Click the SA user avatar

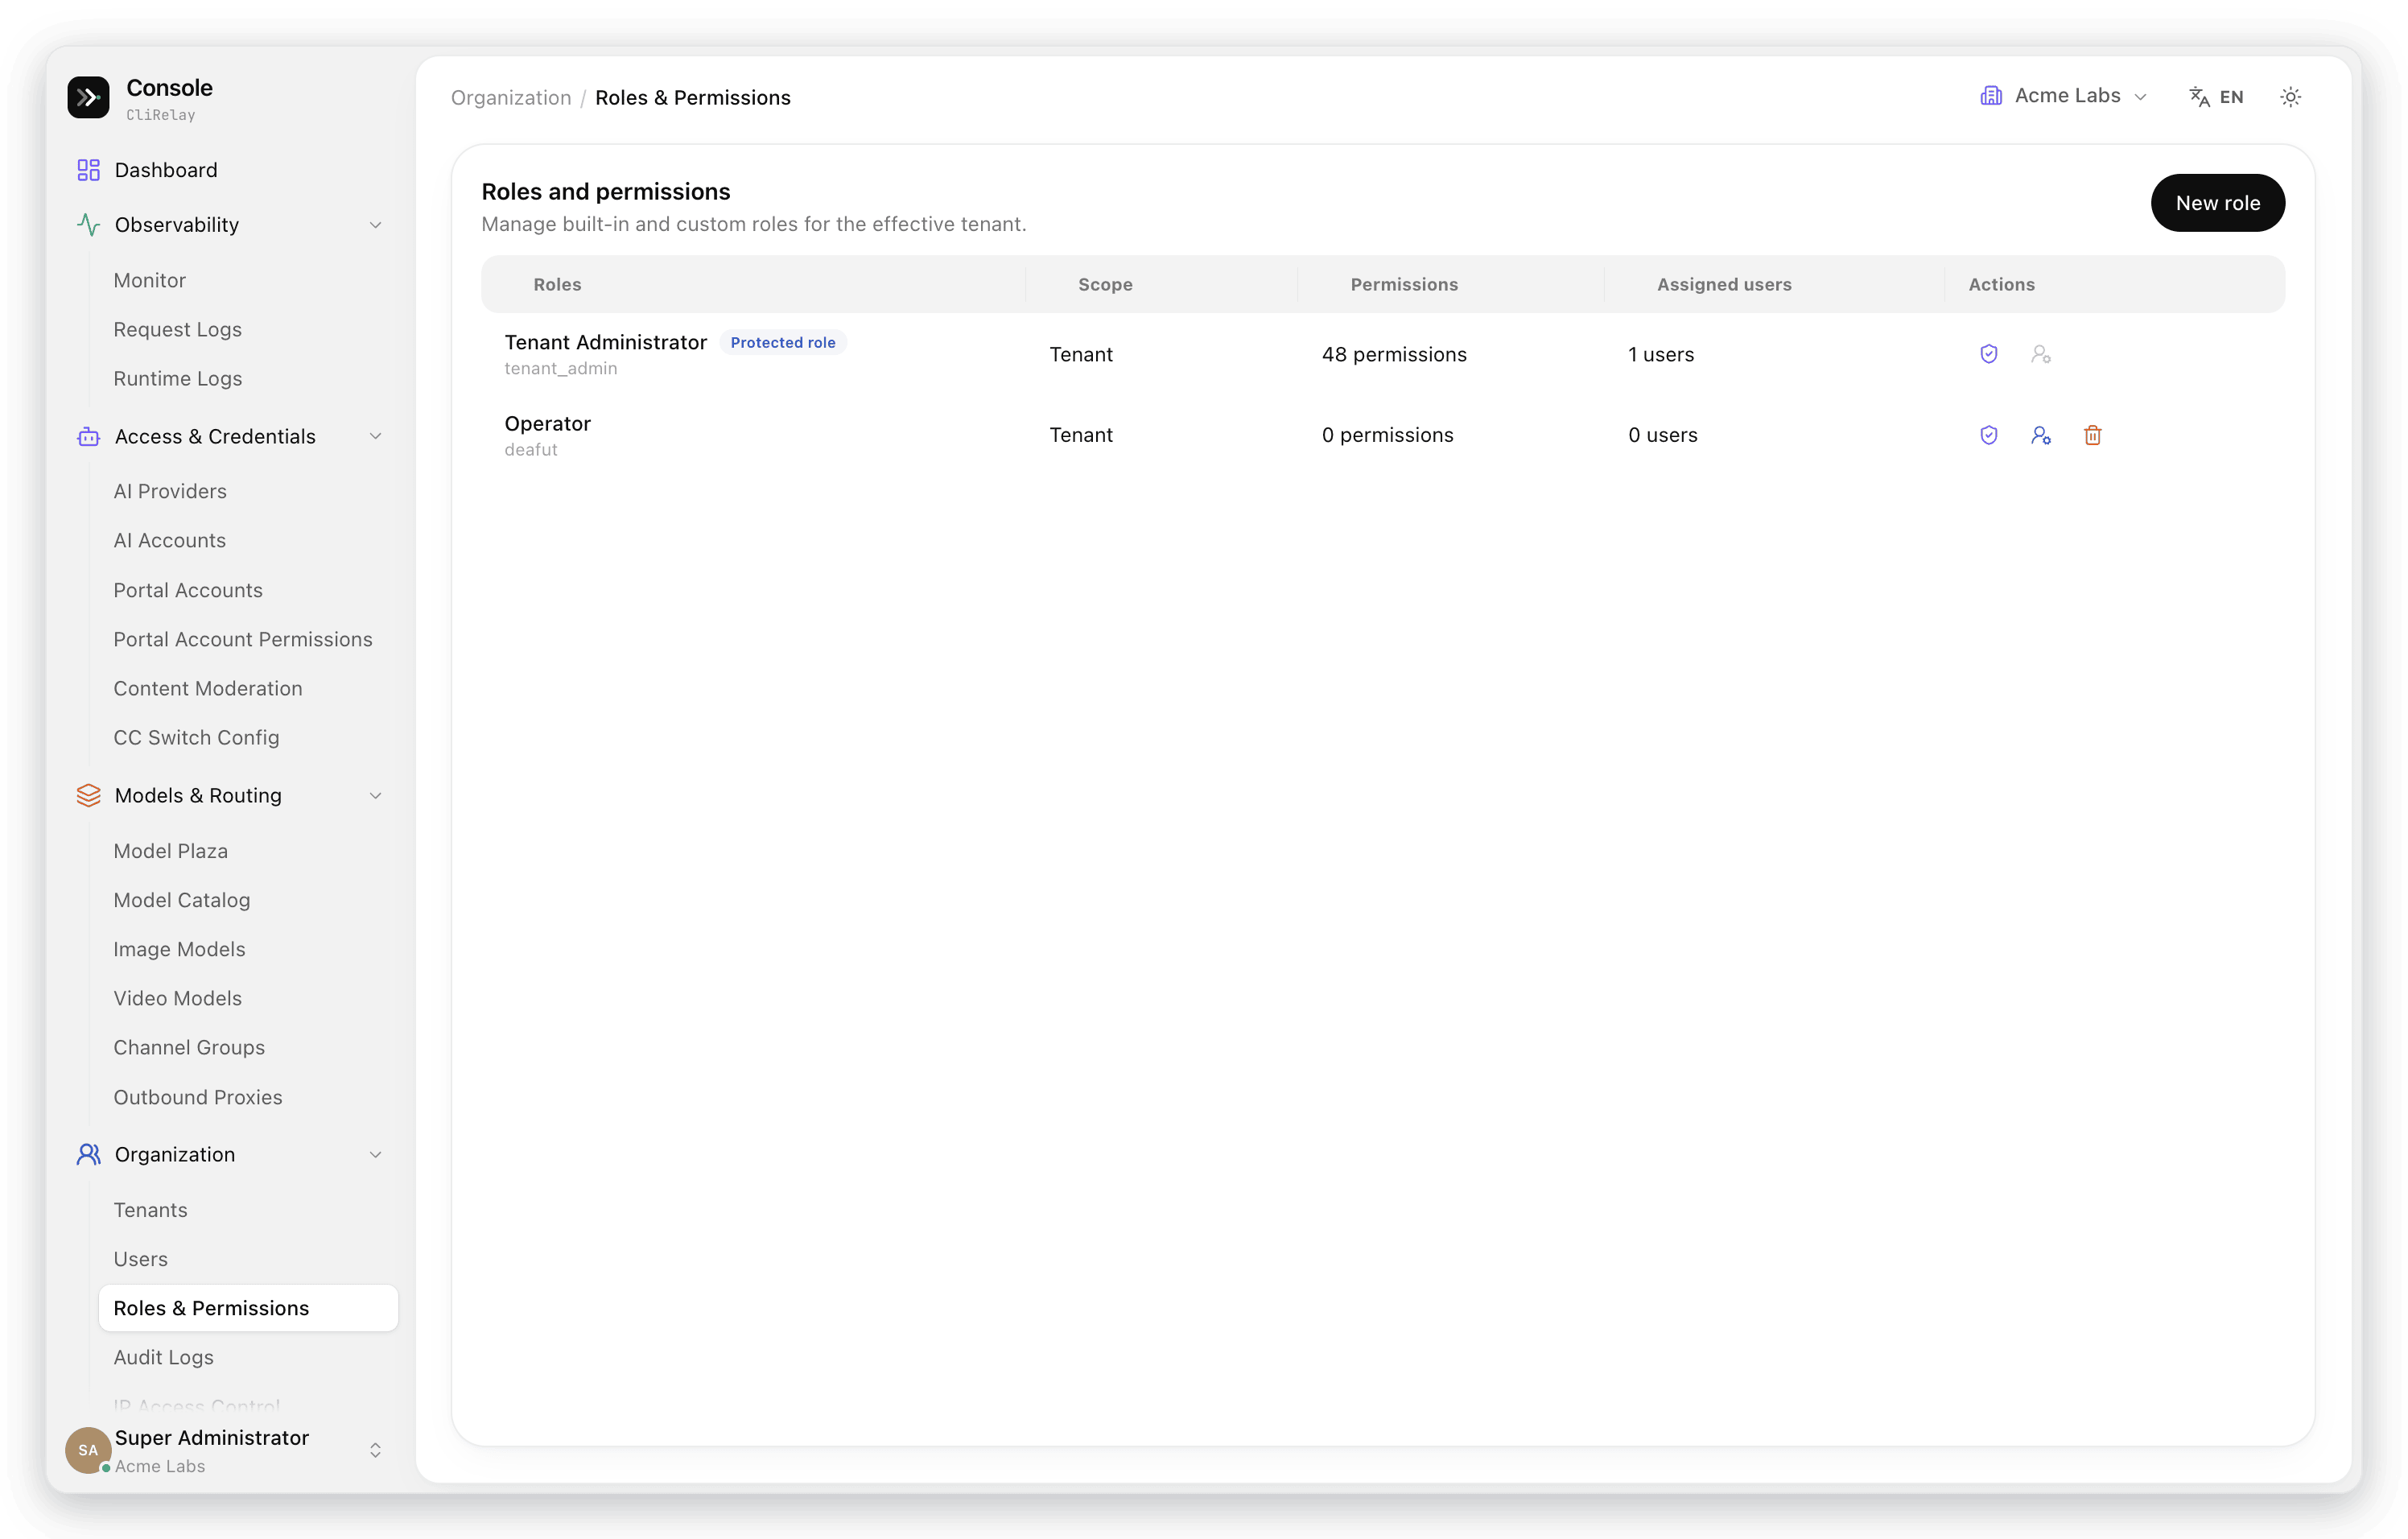pos(88,1450)
